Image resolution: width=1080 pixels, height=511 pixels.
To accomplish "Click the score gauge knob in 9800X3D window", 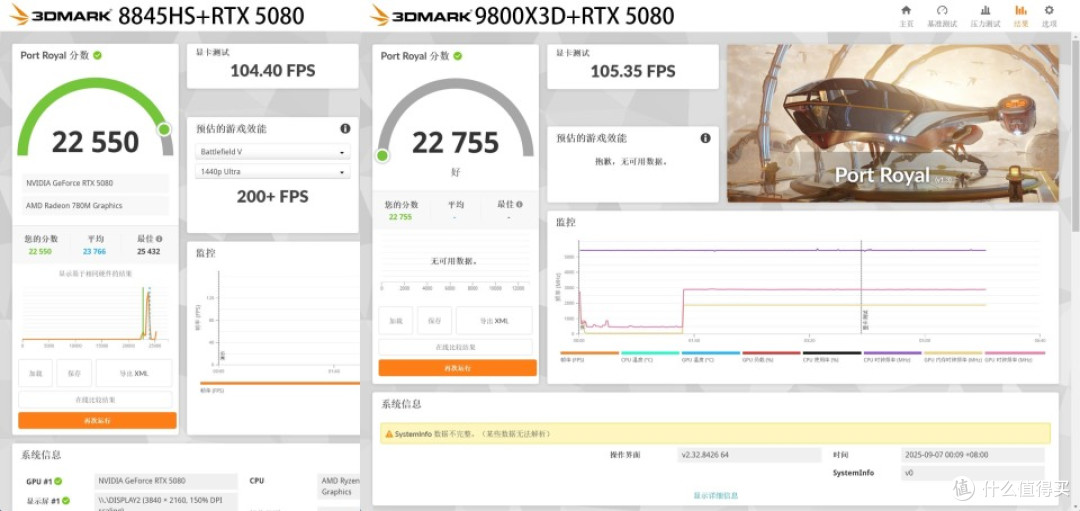I will (383, 156).
